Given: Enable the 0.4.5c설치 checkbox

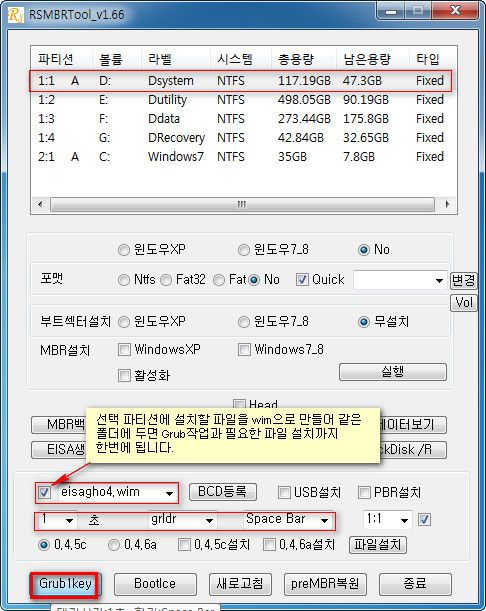Looking at the screenshot, I should (x=184, y=545).
